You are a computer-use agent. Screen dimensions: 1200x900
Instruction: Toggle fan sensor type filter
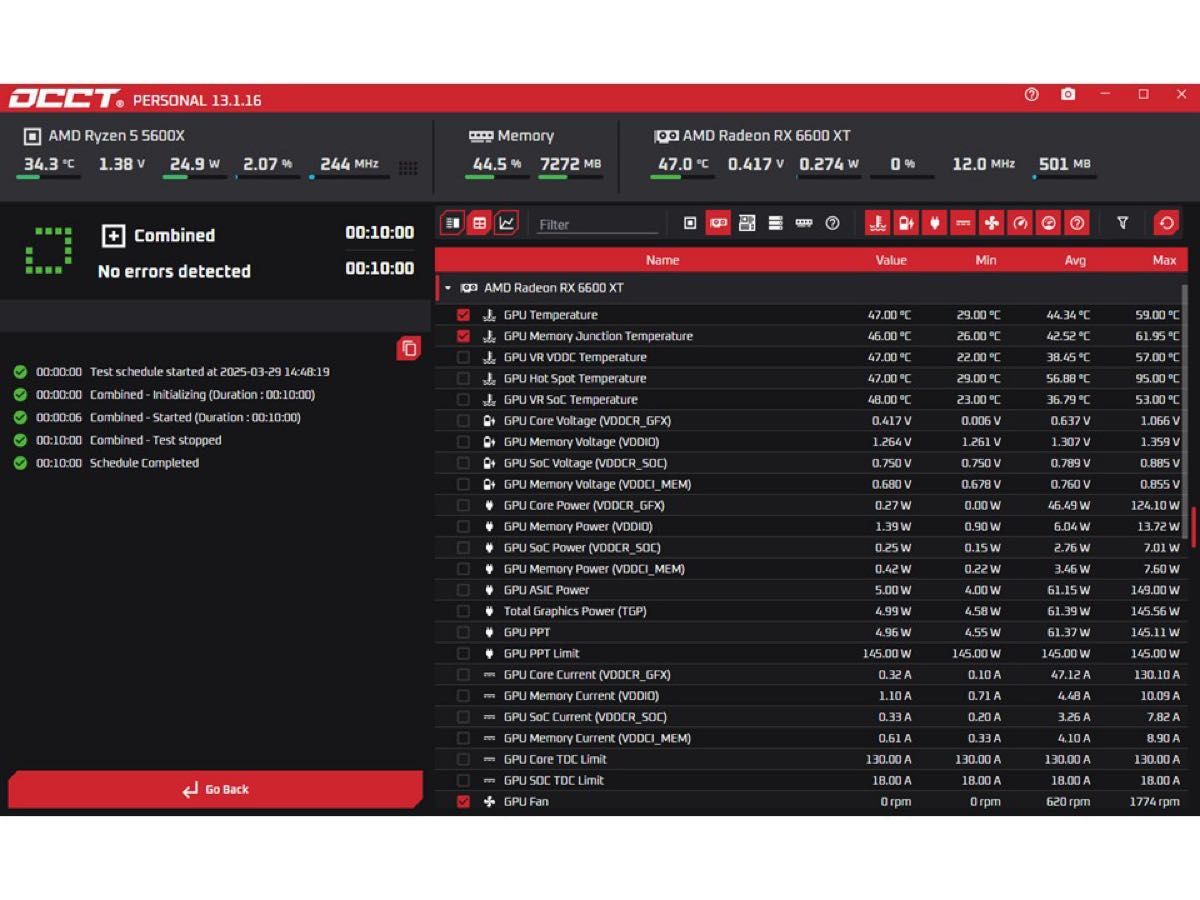click(x=991, y=223)
